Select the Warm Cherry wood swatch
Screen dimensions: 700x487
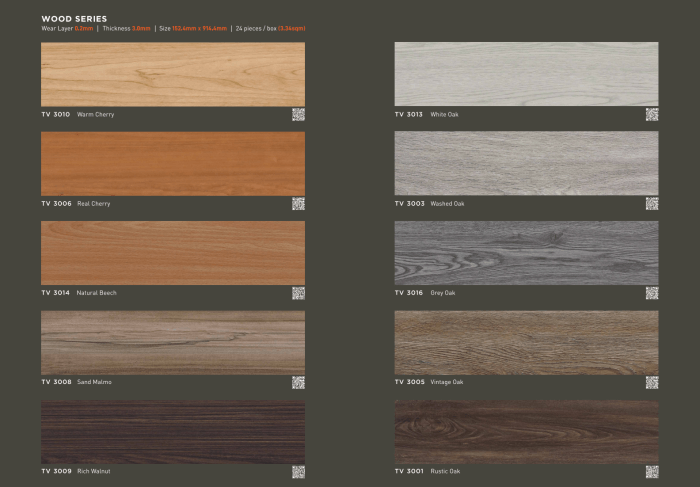173,74
